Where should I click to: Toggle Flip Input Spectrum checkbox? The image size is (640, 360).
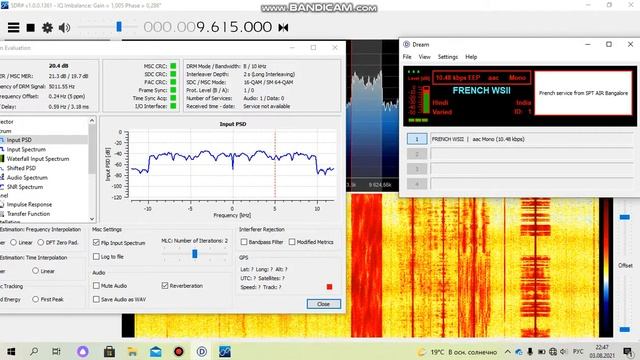click(96, 242)
